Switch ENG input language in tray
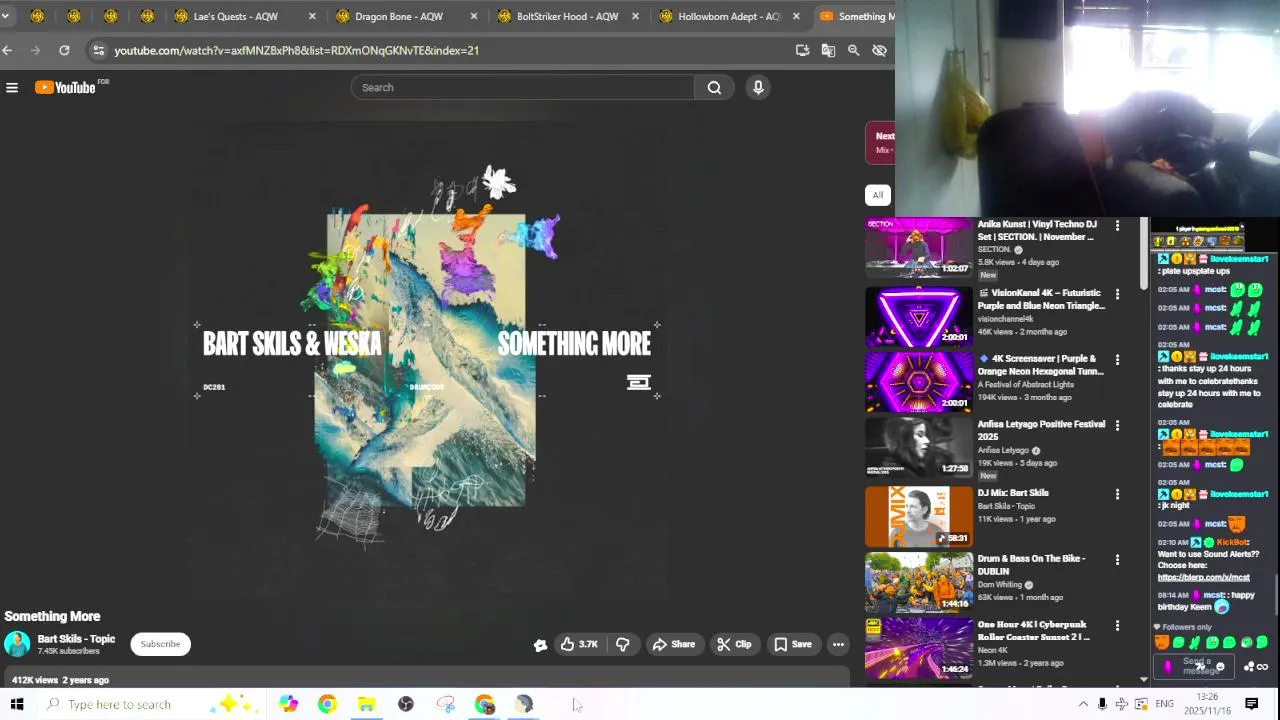 click(1164, 705)
